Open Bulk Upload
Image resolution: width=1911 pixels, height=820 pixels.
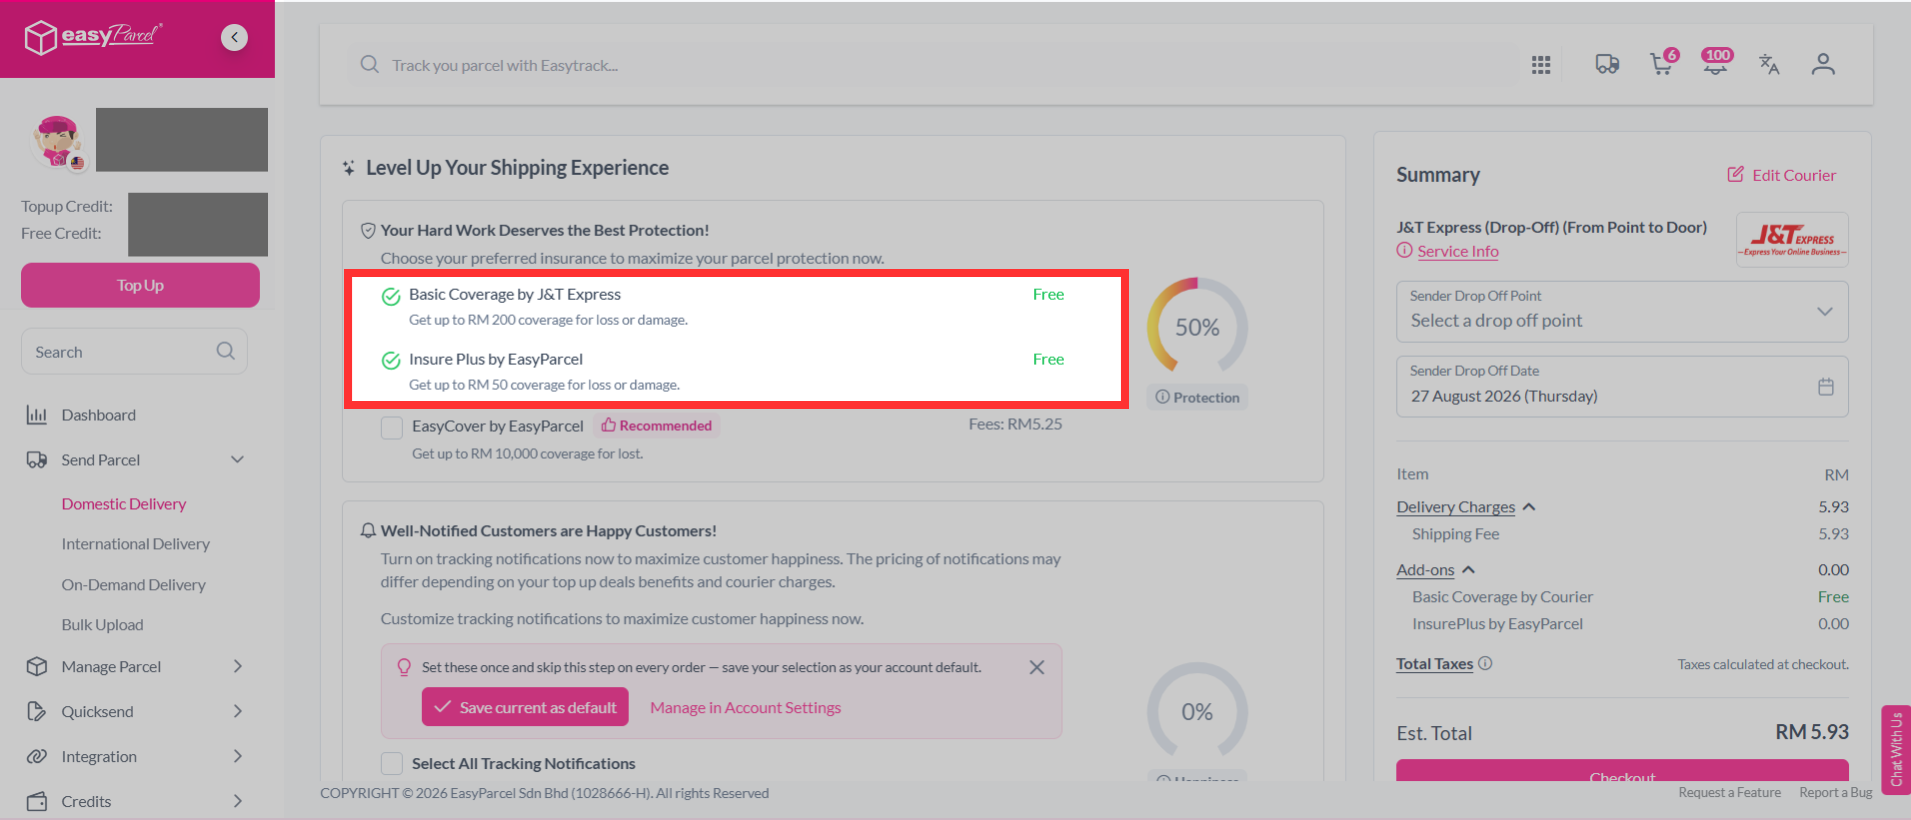pyautogui.click(x=103, y=625)
